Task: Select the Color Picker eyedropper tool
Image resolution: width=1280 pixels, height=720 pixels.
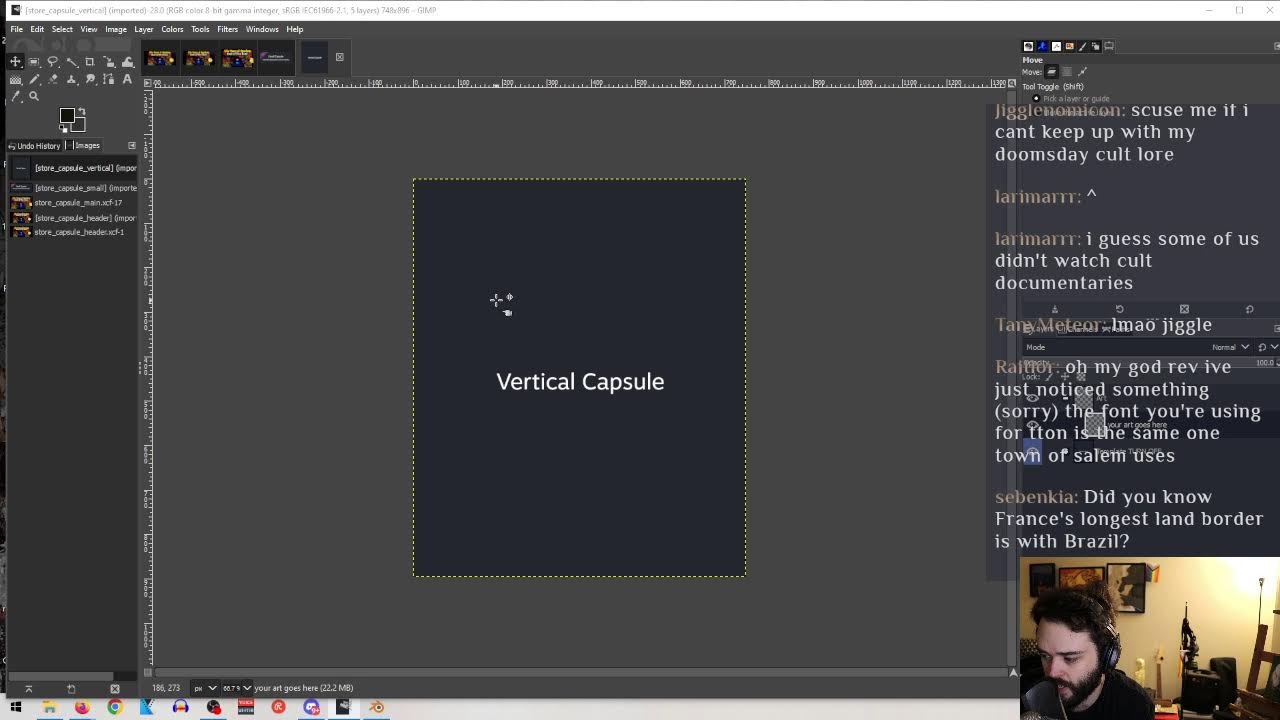Action: pos(15,96)
